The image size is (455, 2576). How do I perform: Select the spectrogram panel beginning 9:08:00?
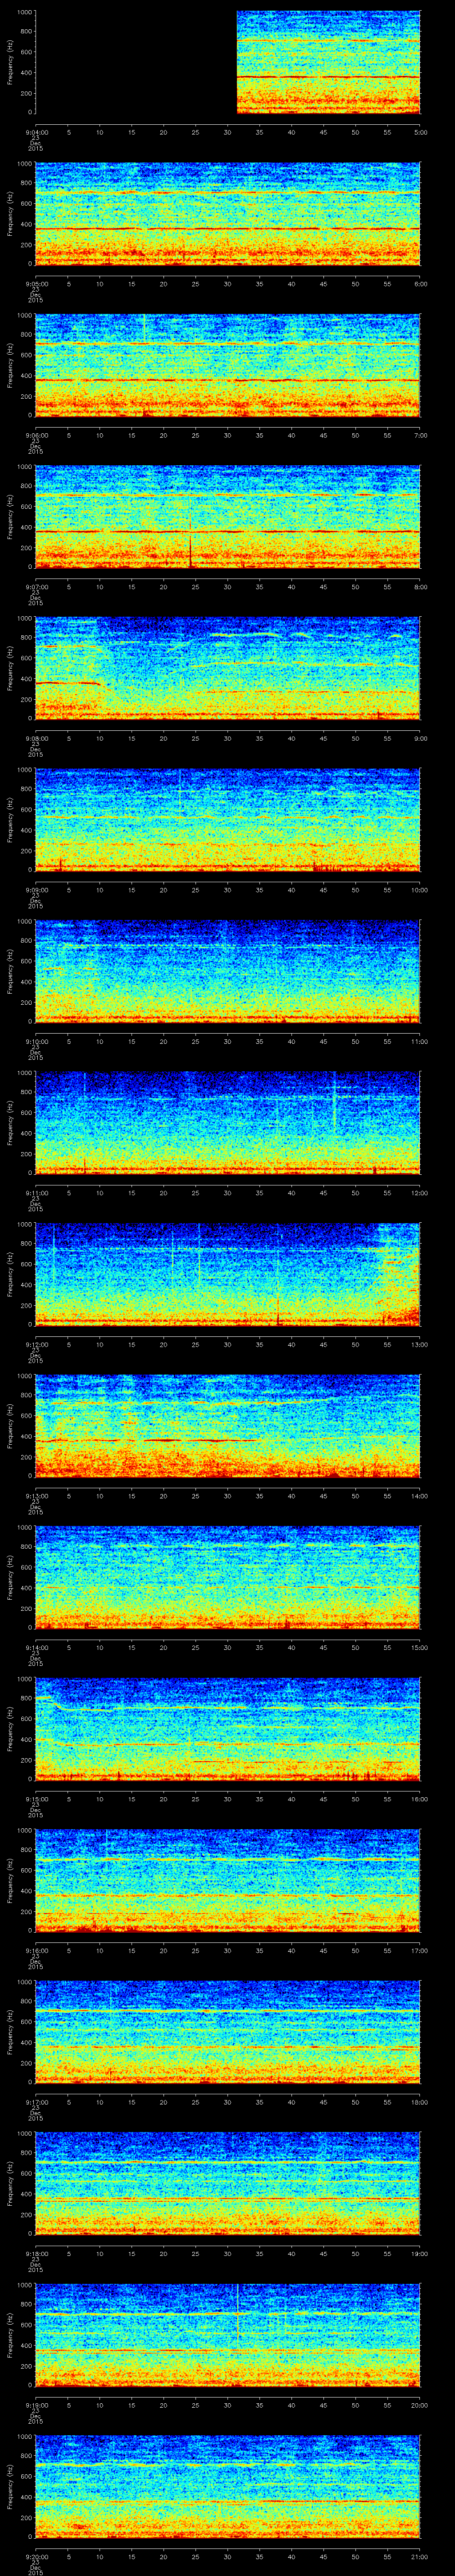click(x=228, y=669)
